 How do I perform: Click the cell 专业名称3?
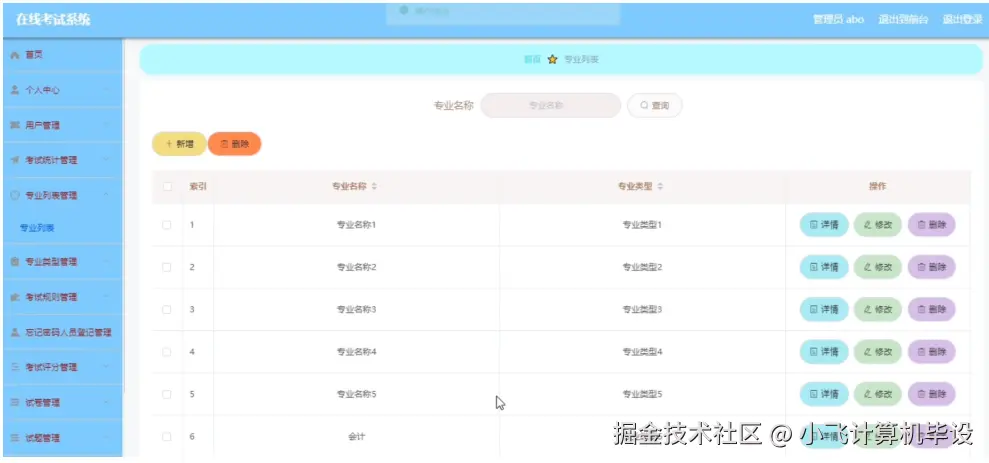[x=356, y=309]
